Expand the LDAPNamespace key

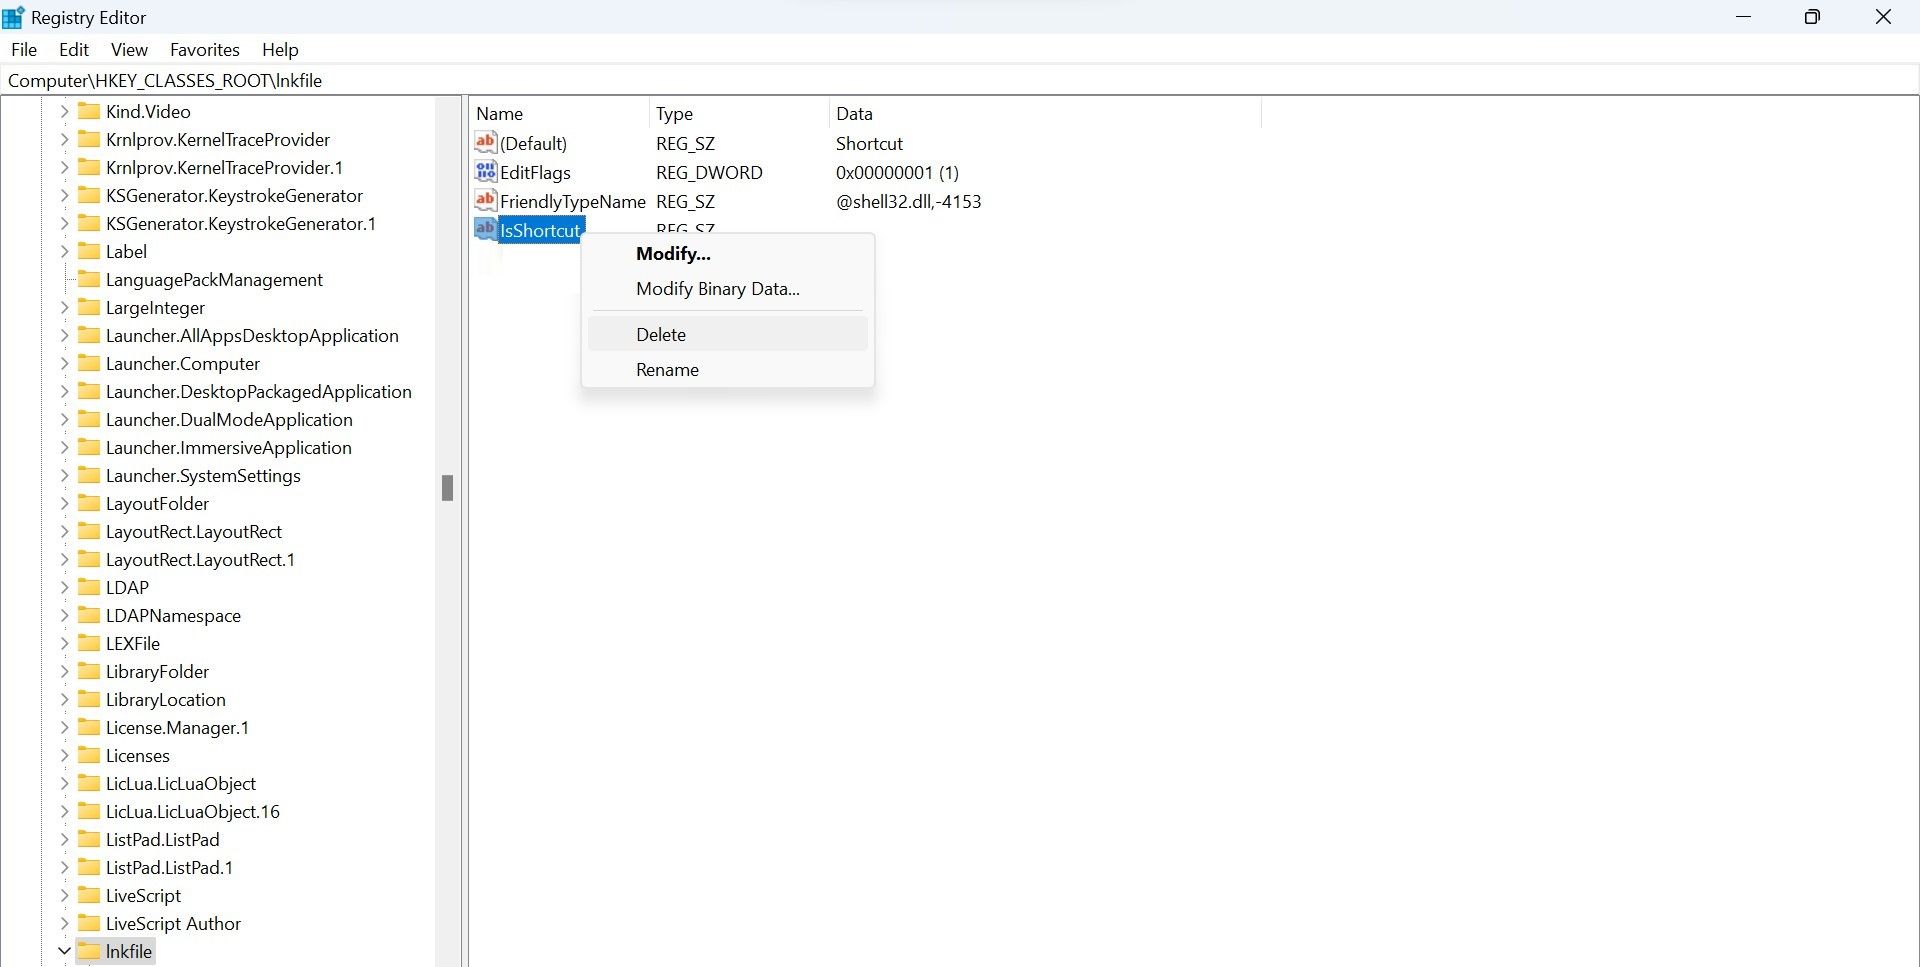pyautogui.click(x=64, y=615)
